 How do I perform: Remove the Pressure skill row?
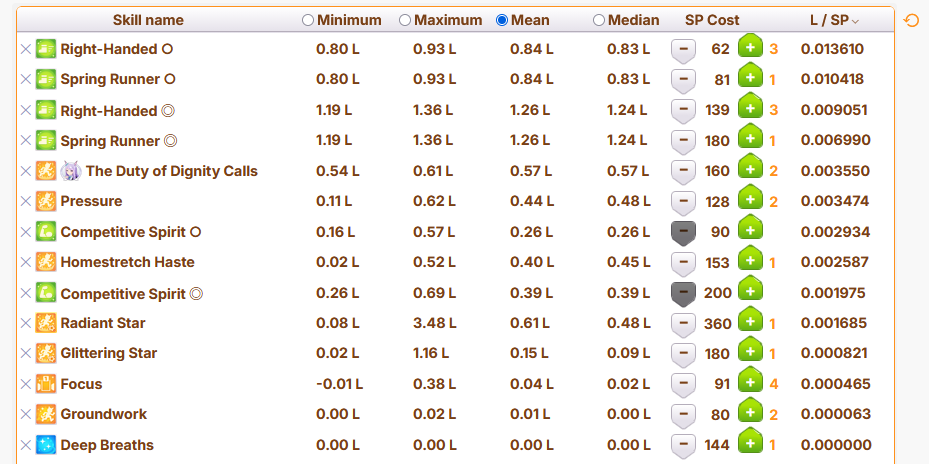25,201
